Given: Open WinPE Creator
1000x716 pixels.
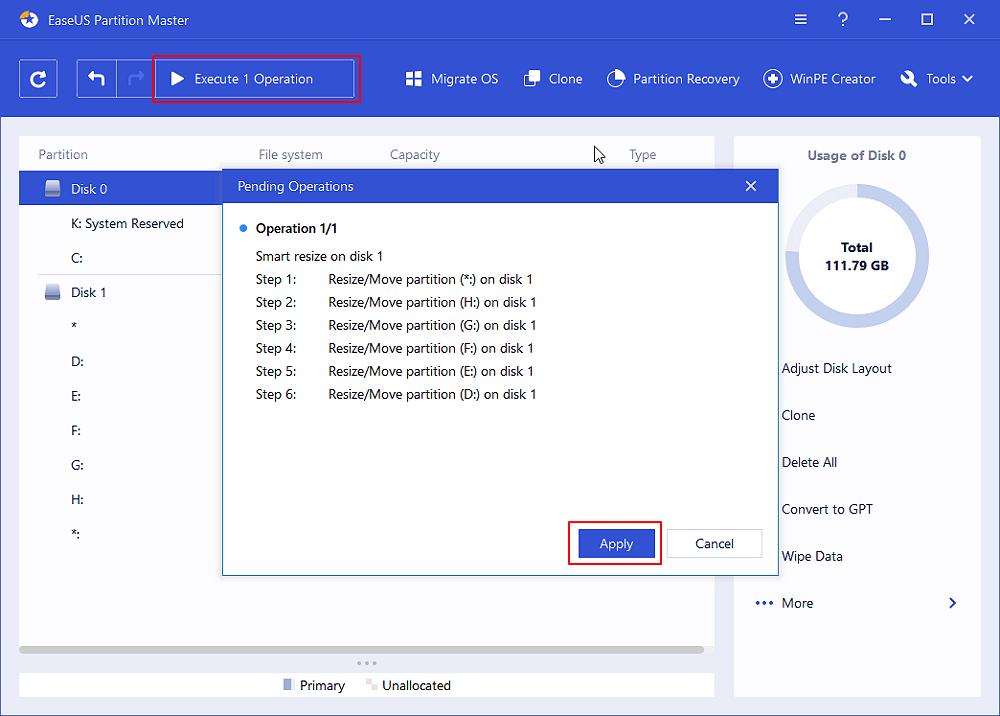Looking at the screenshot, I should pos(820,79).
